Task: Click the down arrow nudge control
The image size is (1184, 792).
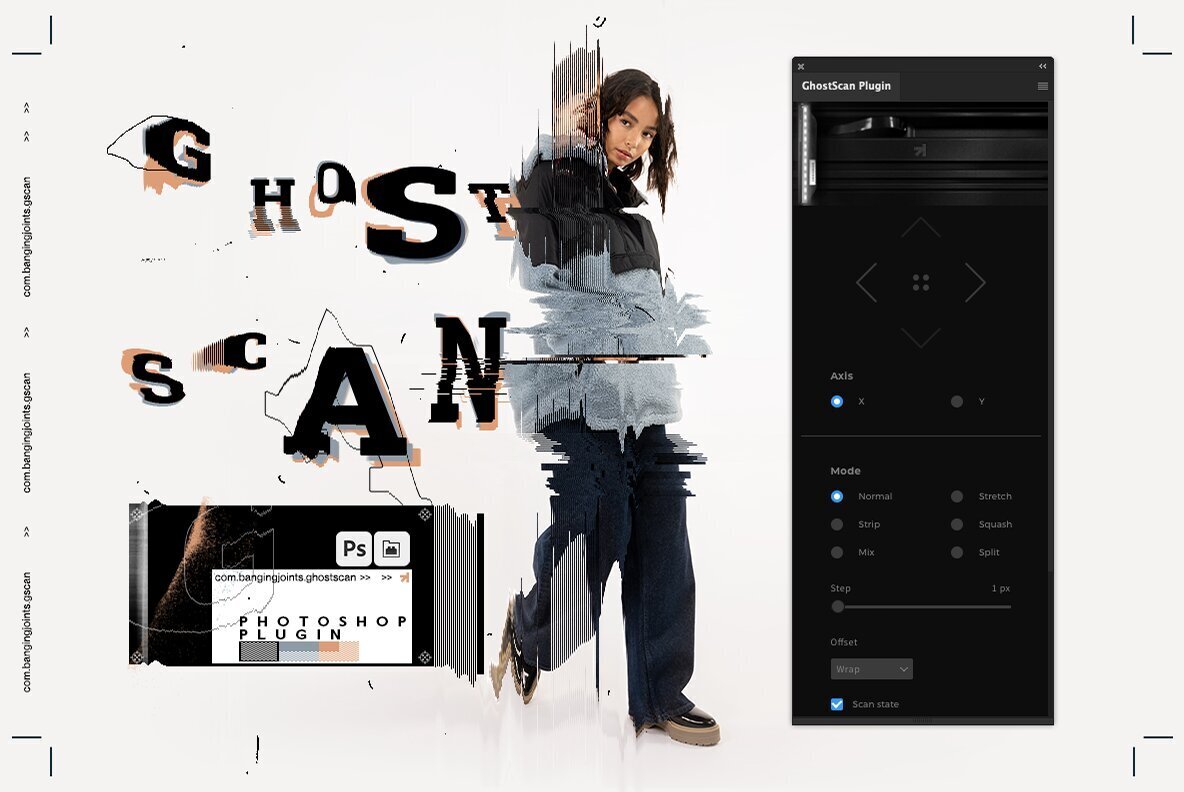Action: pos(921,338)
